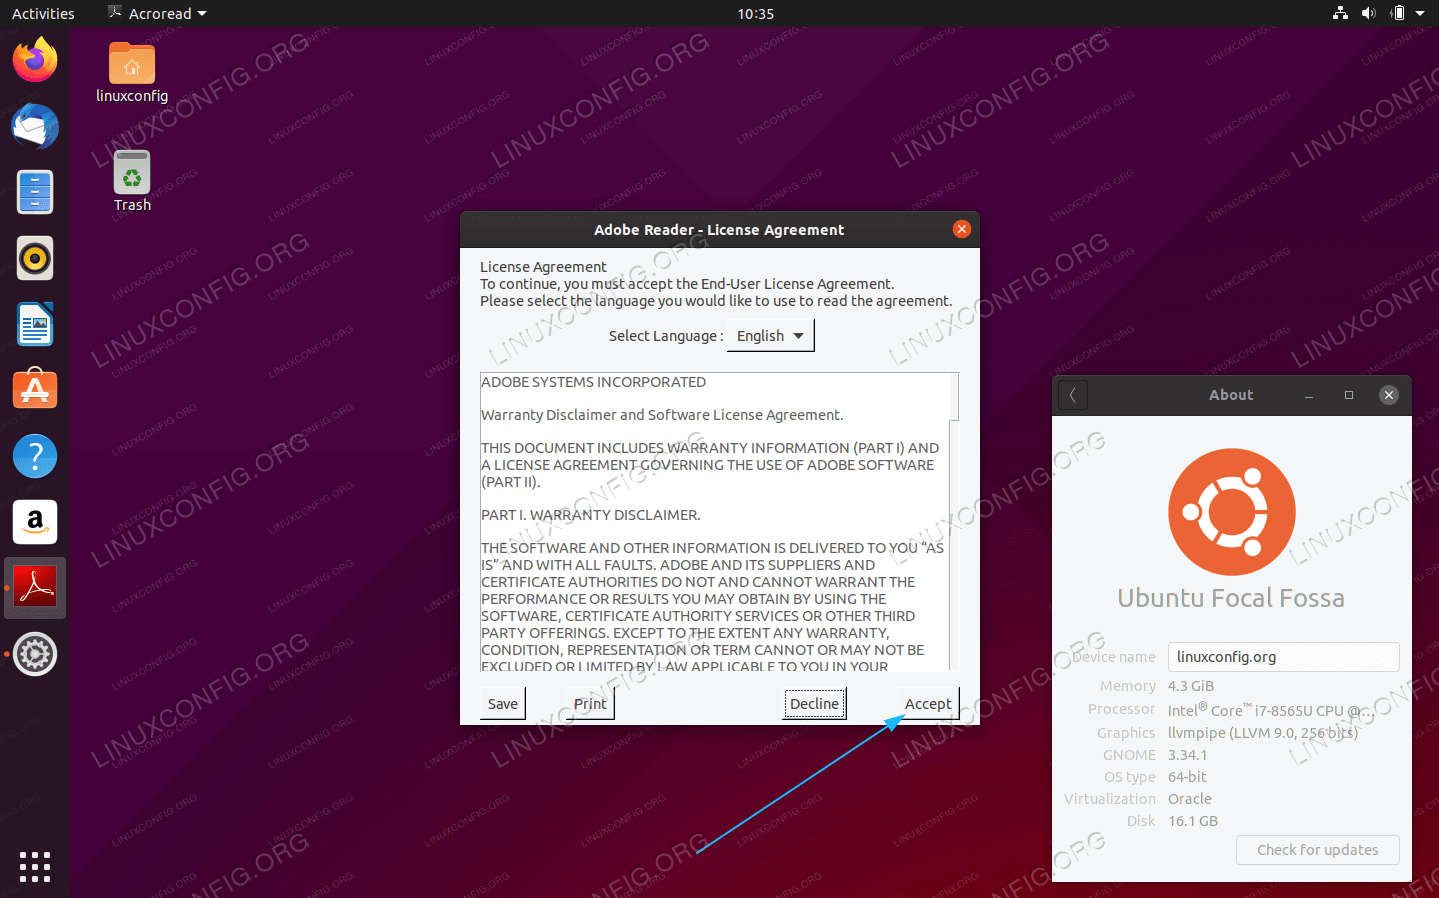Viewport: 1439px width, 898px height.
Task: Launch LibreOffice Writer from the dock
Action: click(35, 324)
